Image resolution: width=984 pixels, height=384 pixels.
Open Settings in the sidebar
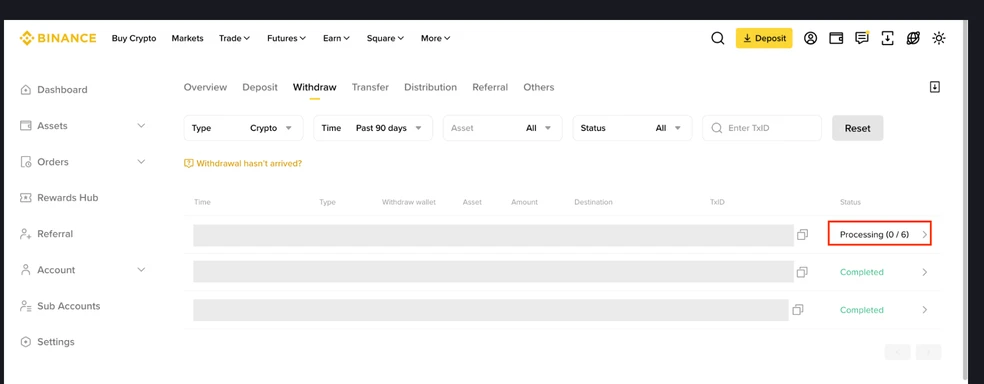47,342
